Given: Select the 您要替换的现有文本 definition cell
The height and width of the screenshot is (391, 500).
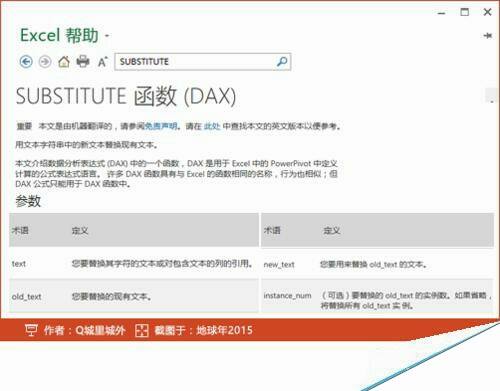Looking at the screenshot, I should click(111, 296).
